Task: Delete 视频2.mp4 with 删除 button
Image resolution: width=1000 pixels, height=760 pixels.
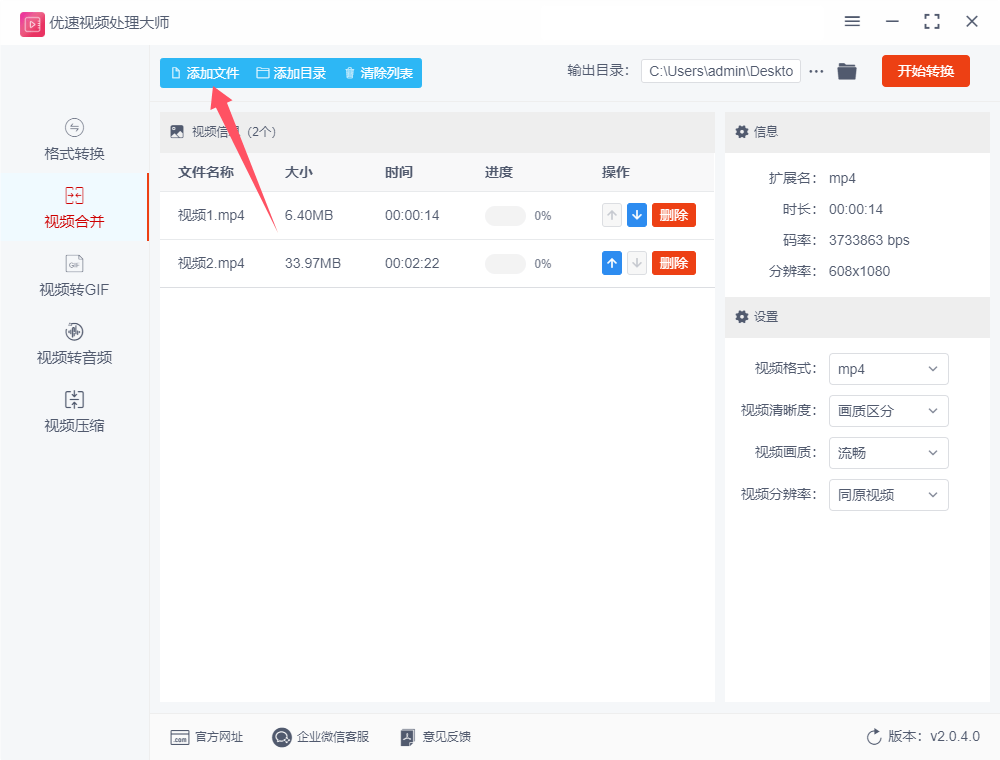Action: click(673, 263)
